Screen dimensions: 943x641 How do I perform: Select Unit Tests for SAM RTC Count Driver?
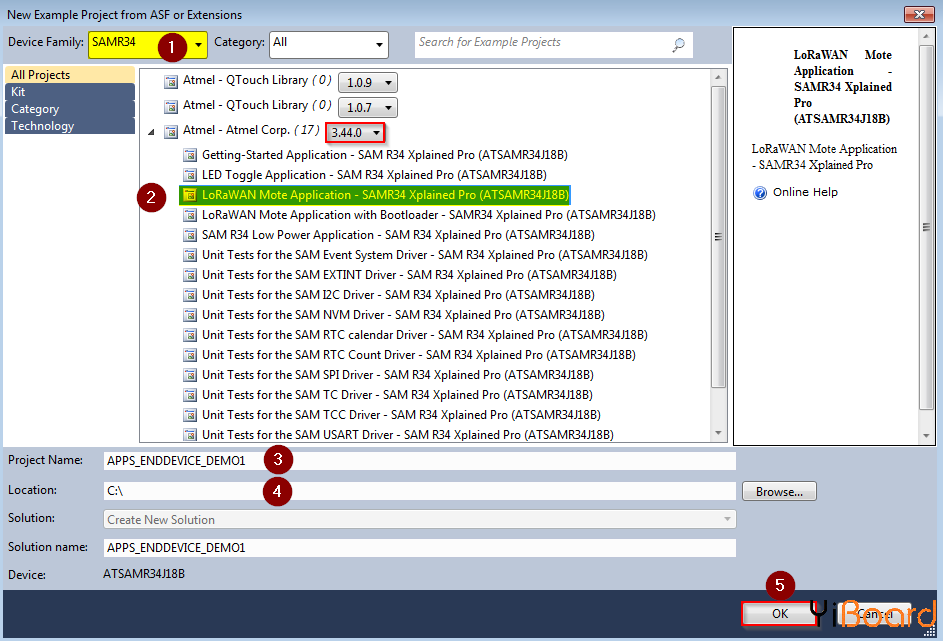click(x=419, y=355)
